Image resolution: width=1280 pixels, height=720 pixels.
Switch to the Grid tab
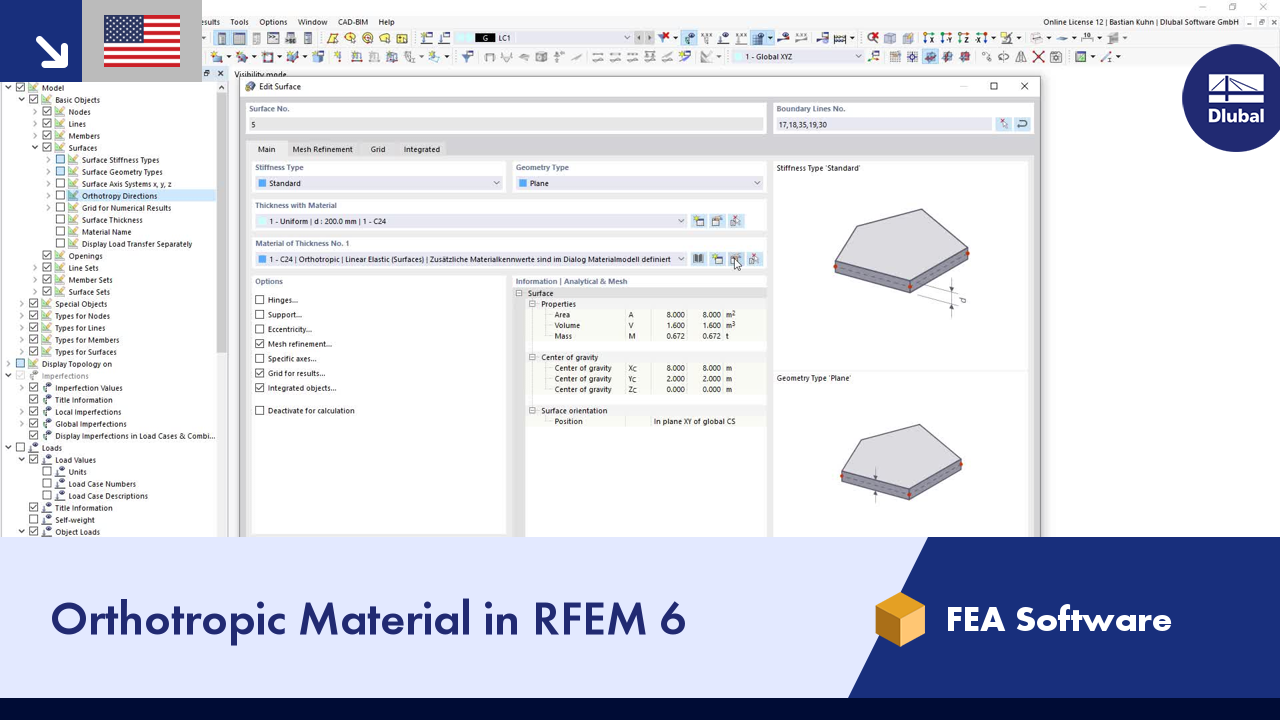(x=378, y=149)
